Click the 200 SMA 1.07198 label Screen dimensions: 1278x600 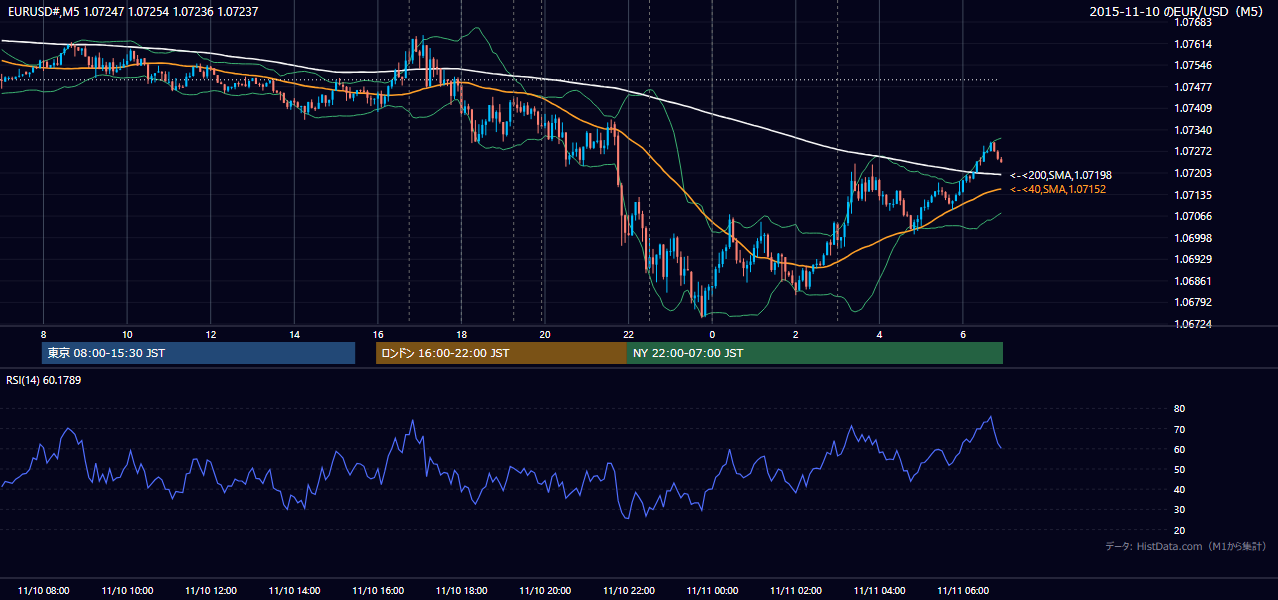tap(1061, 175)
